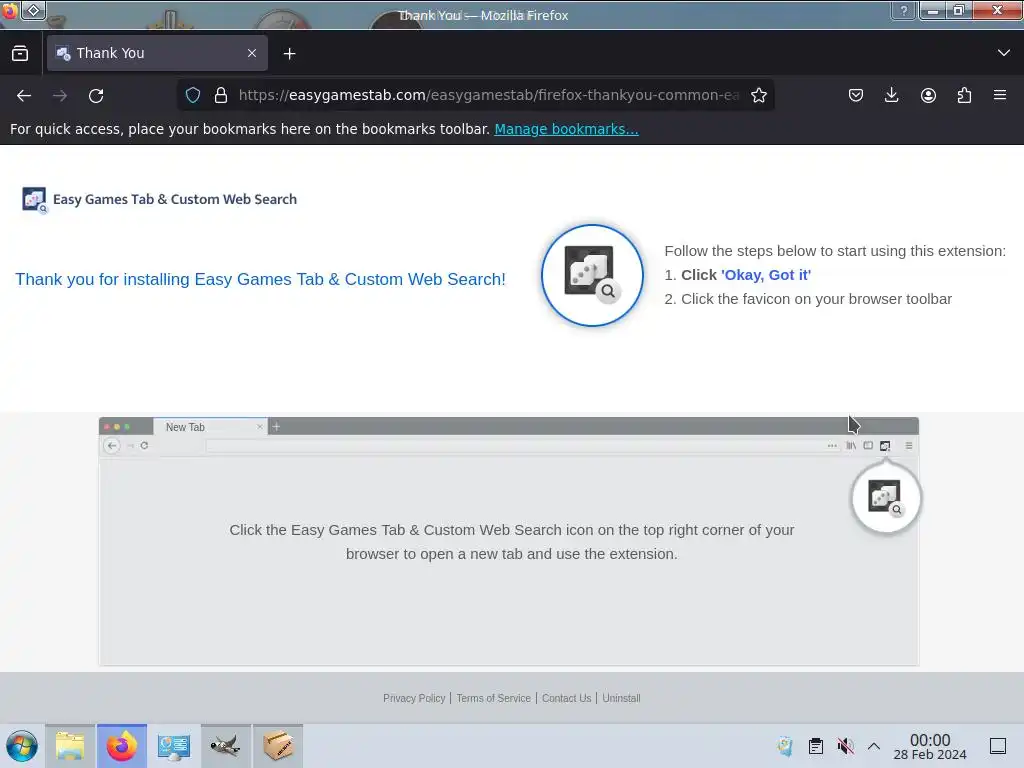
Task: Open the Contact Us footer link
Action: tap(566, 698)
